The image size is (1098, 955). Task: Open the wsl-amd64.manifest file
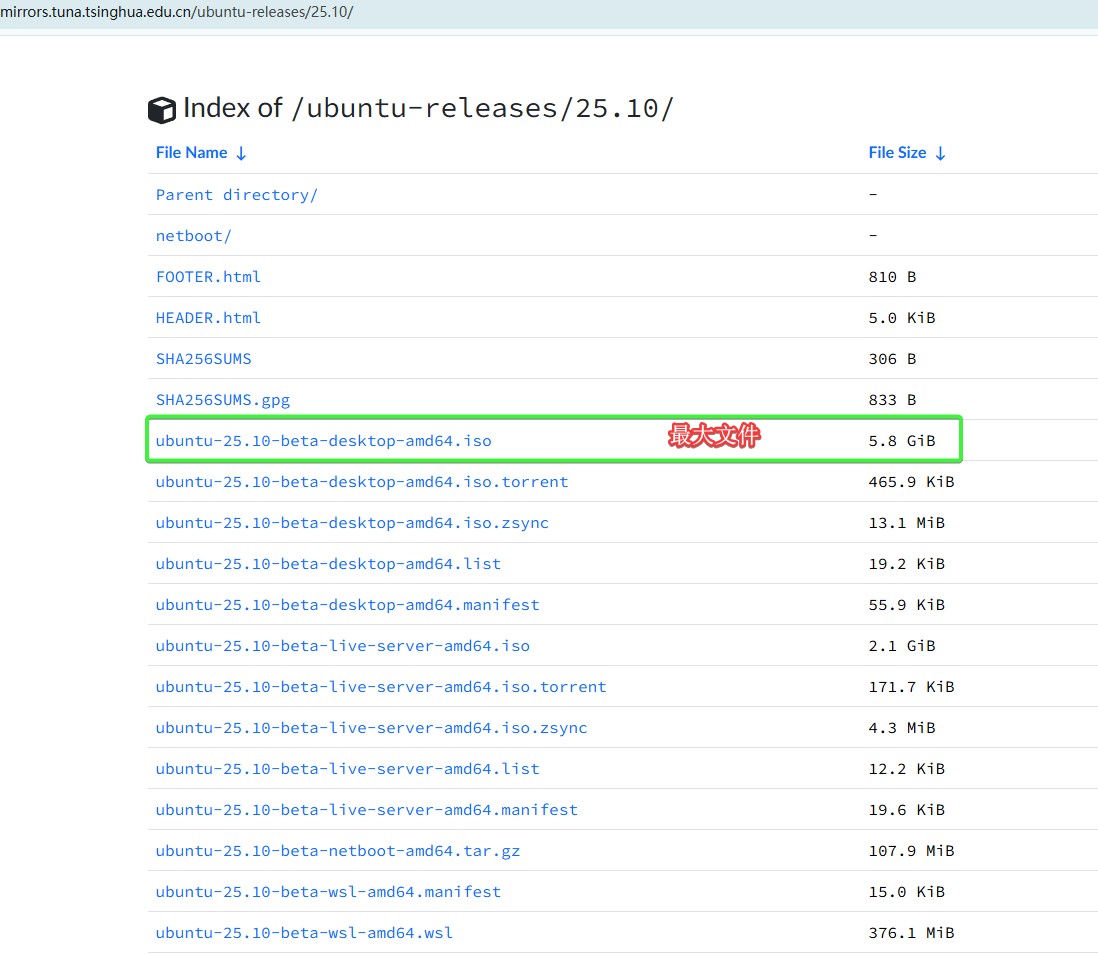pos(328,892)
